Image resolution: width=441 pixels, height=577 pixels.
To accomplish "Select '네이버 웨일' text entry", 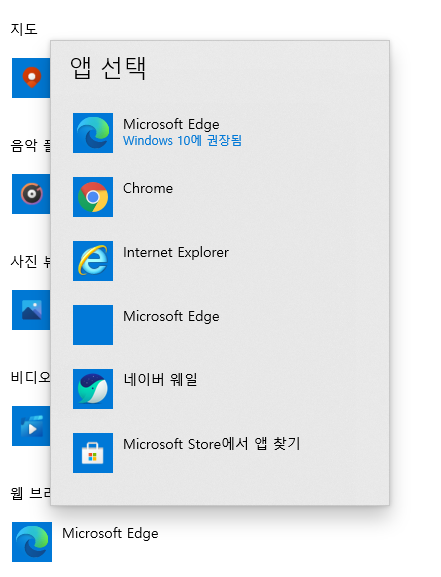I will (x=160, y=379).
